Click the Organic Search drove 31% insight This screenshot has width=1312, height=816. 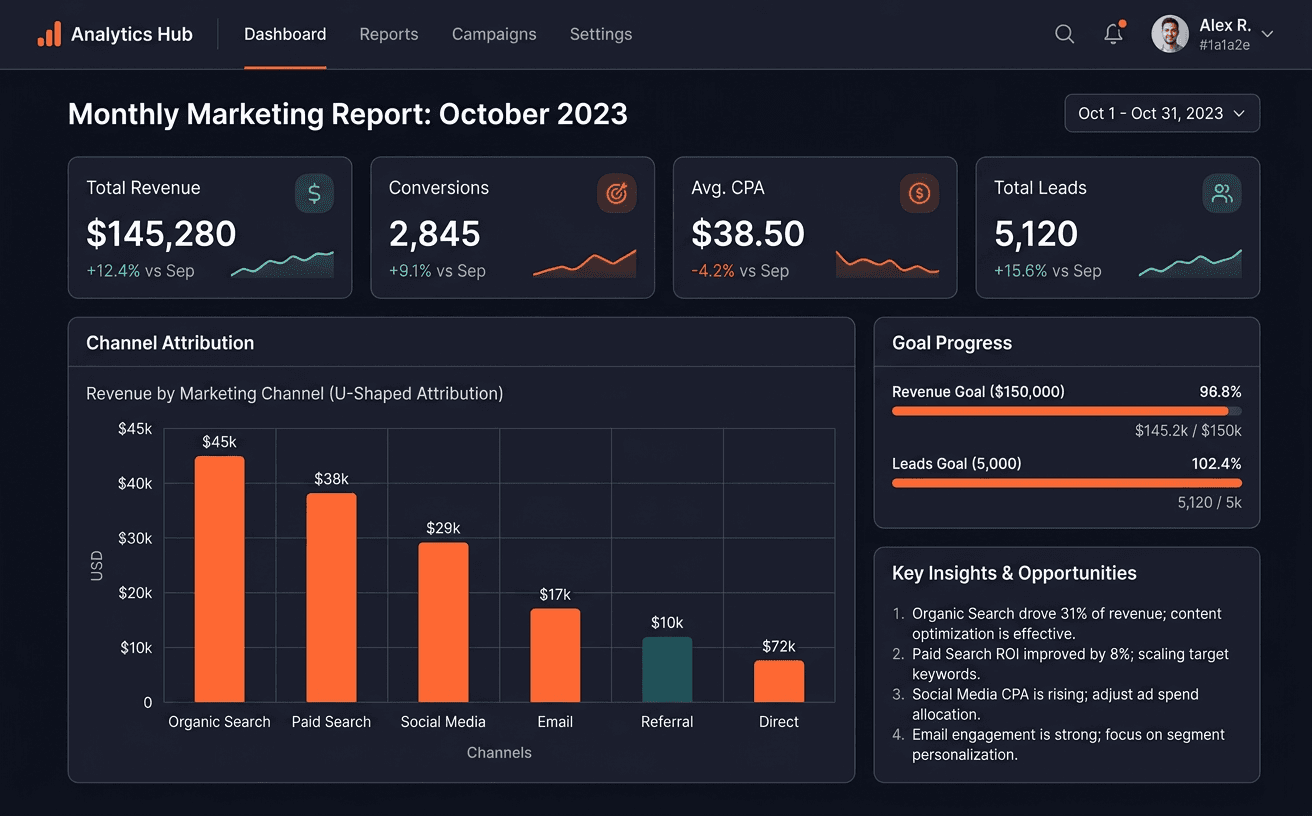pyautogui.click(x=1067, y=624)
